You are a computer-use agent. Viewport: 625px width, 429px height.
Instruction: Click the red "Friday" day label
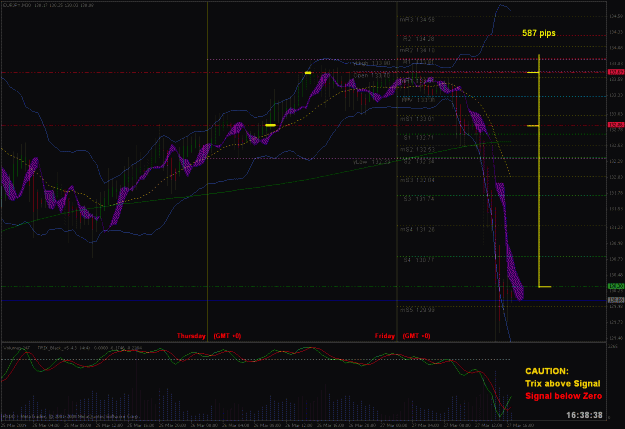(385, 336)
